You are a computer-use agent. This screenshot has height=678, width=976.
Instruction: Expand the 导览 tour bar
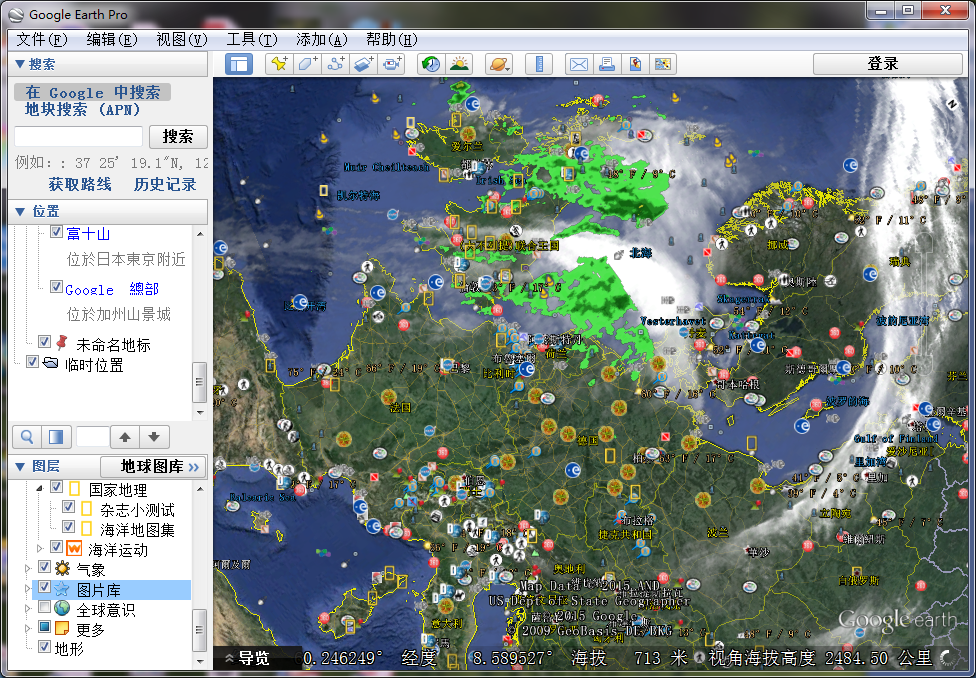coord(247,658)
